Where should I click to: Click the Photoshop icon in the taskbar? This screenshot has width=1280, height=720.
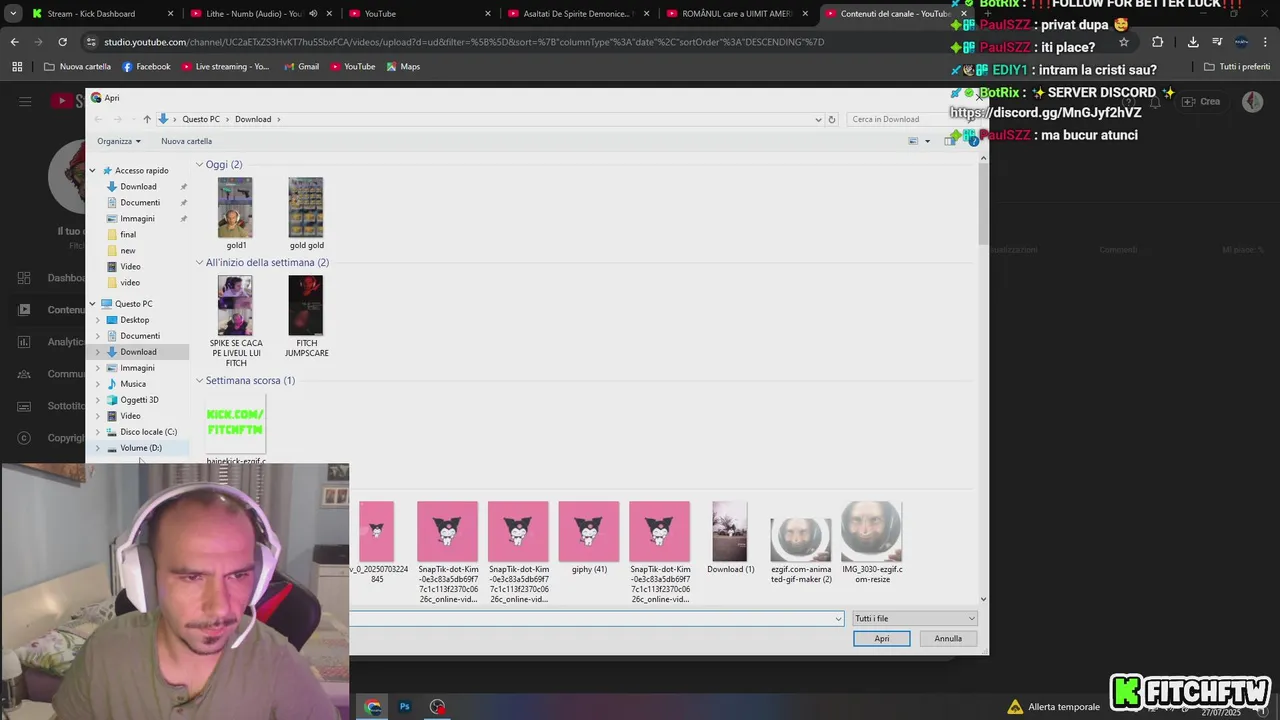tap(405, 707)
